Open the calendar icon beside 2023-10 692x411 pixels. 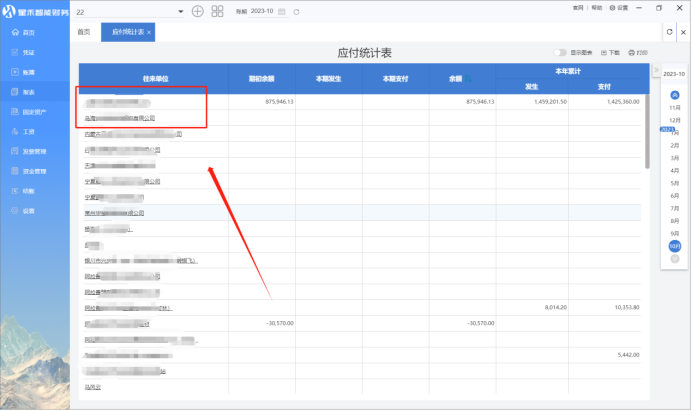[282, 11]
